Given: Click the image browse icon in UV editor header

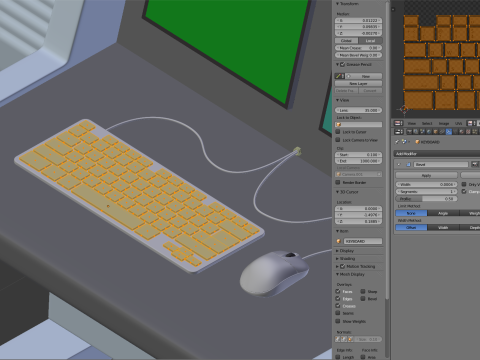Looking at the screenshot, I should 470,123.
